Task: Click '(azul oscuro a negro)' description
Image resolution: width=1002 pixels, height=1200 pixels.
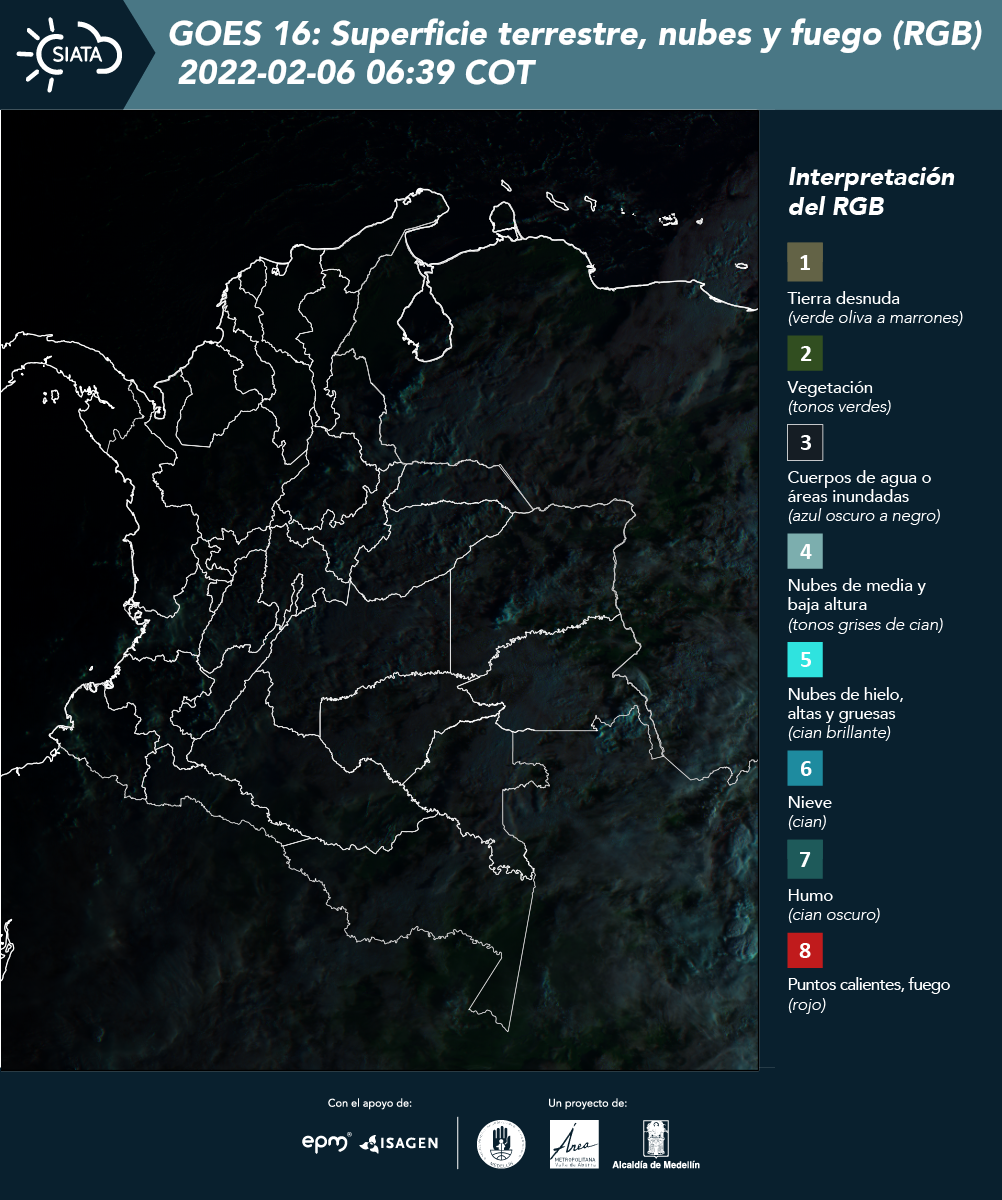Action: coord(864,516)
